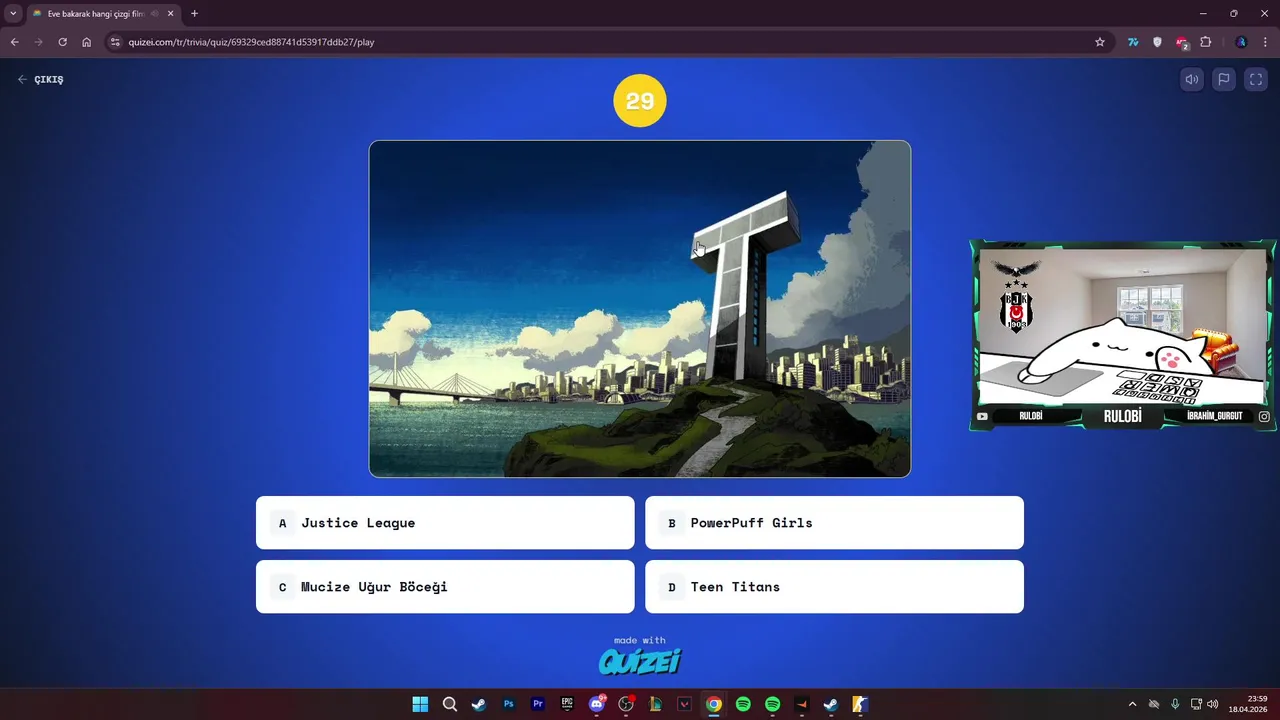Click the Quizei logo at the bottom

click(640, 661)
